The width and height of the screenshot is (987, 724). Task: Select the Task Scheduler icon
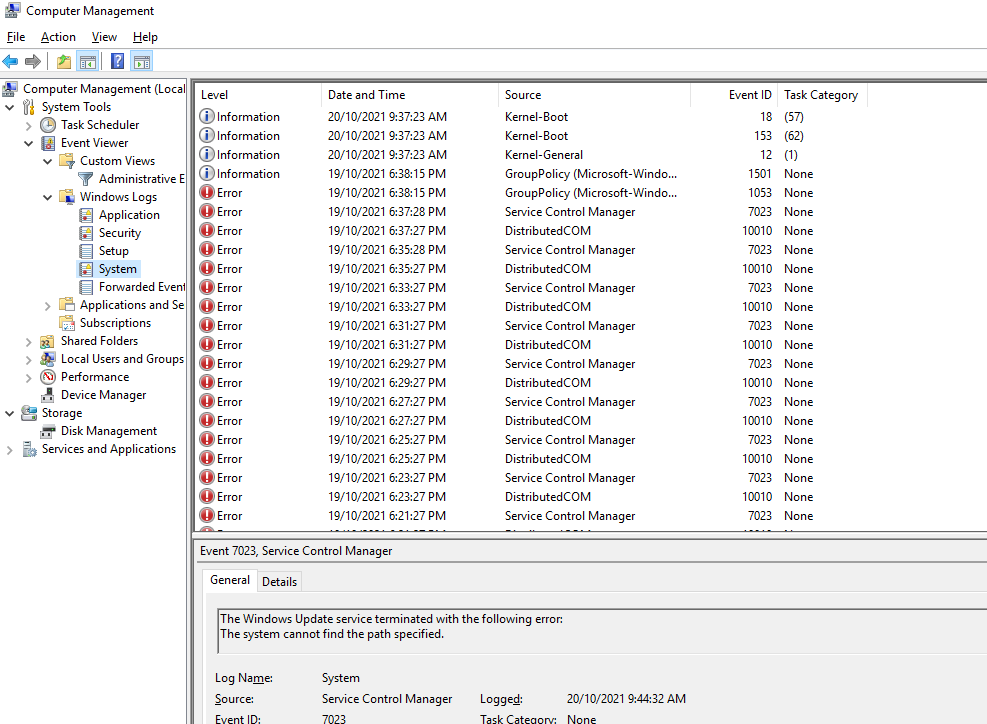coord(48,124)
